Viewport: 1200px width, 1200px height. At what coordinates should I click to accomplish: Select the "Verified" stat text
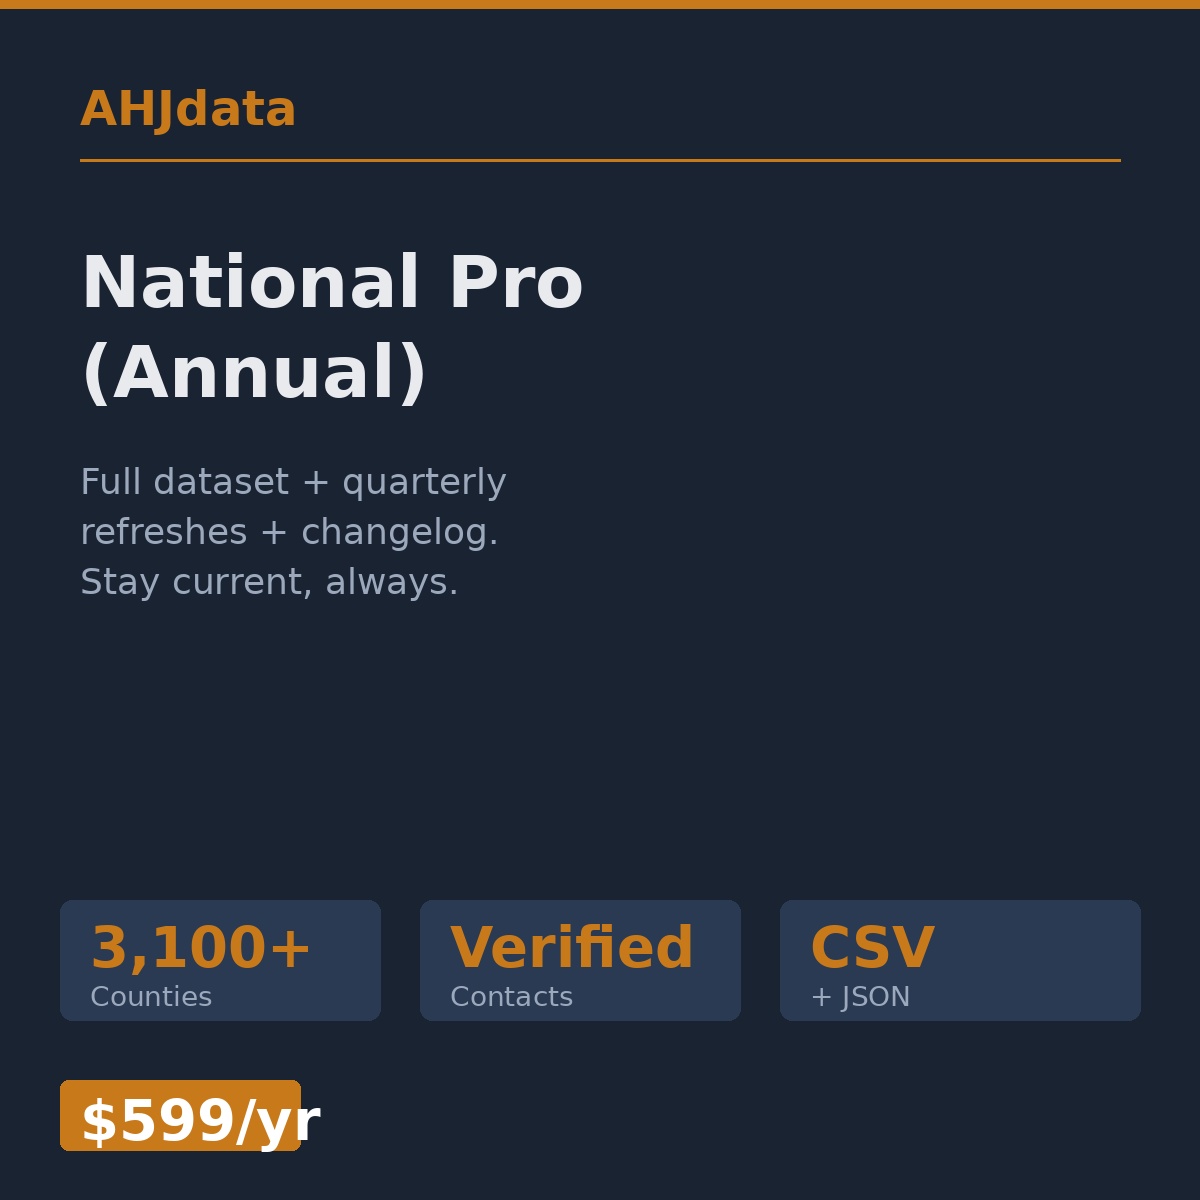[572, 949]
